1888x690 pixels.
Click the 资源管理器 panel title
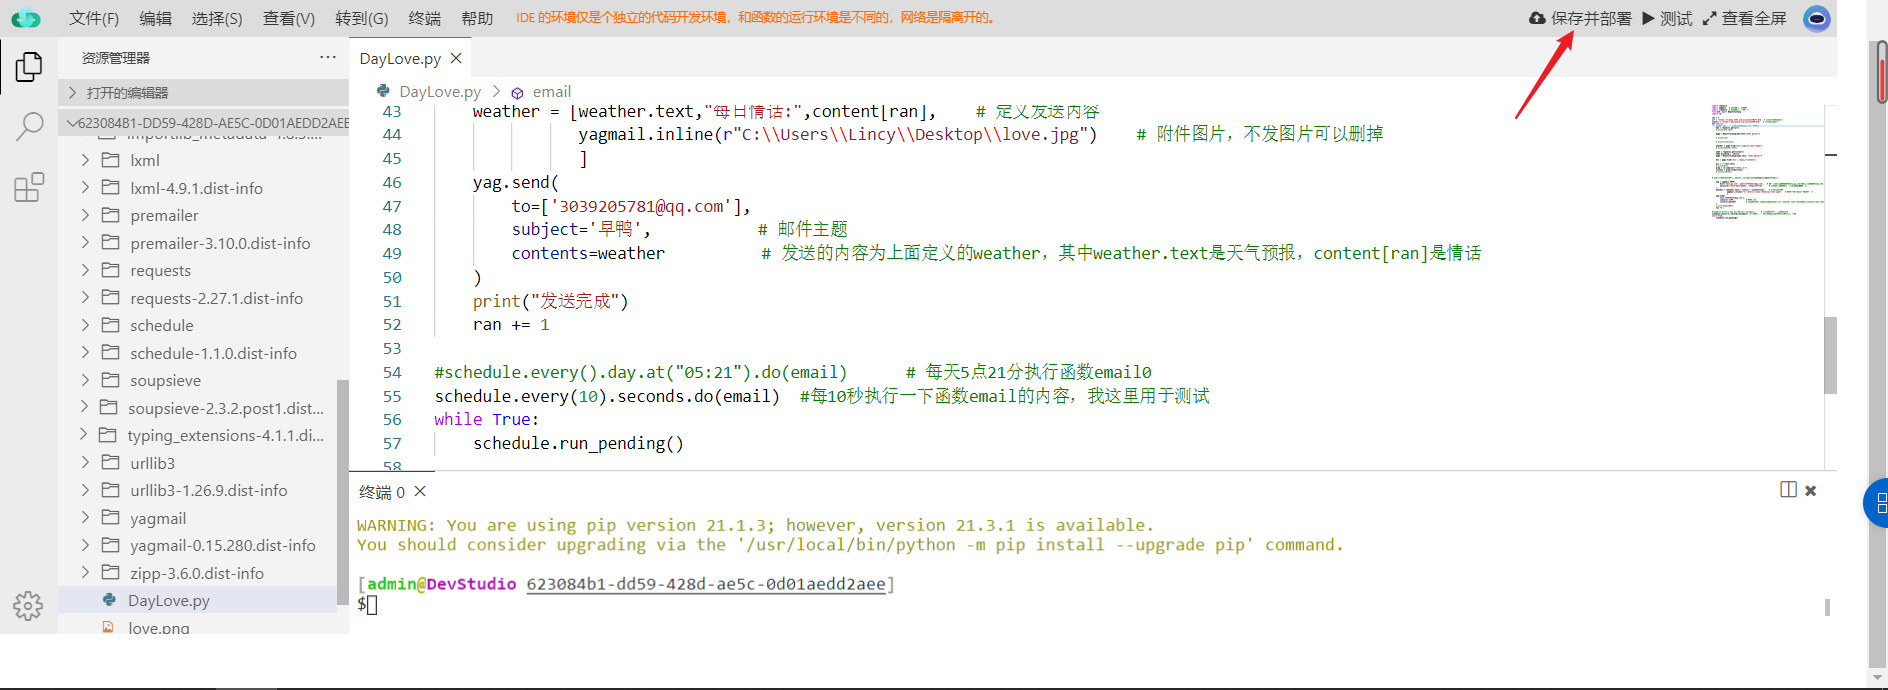click(x=116, y=58)
